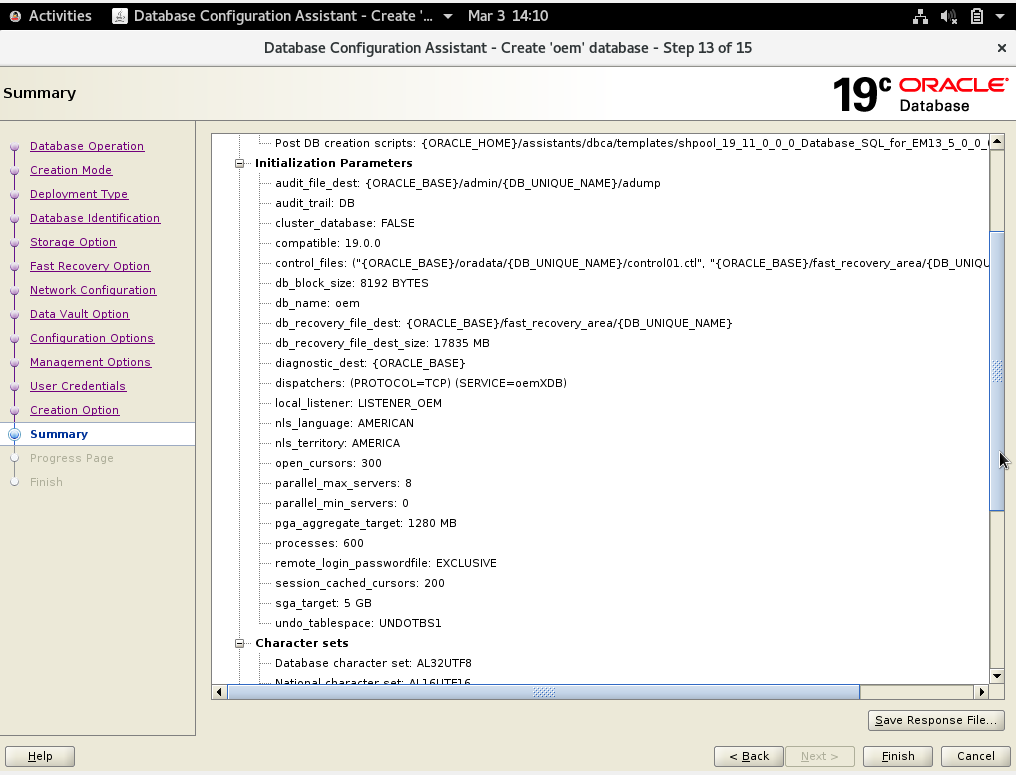Click the horizontal scrollbar thumb
The height and width of the screenshot is (775, 1016).
(544, 692)
